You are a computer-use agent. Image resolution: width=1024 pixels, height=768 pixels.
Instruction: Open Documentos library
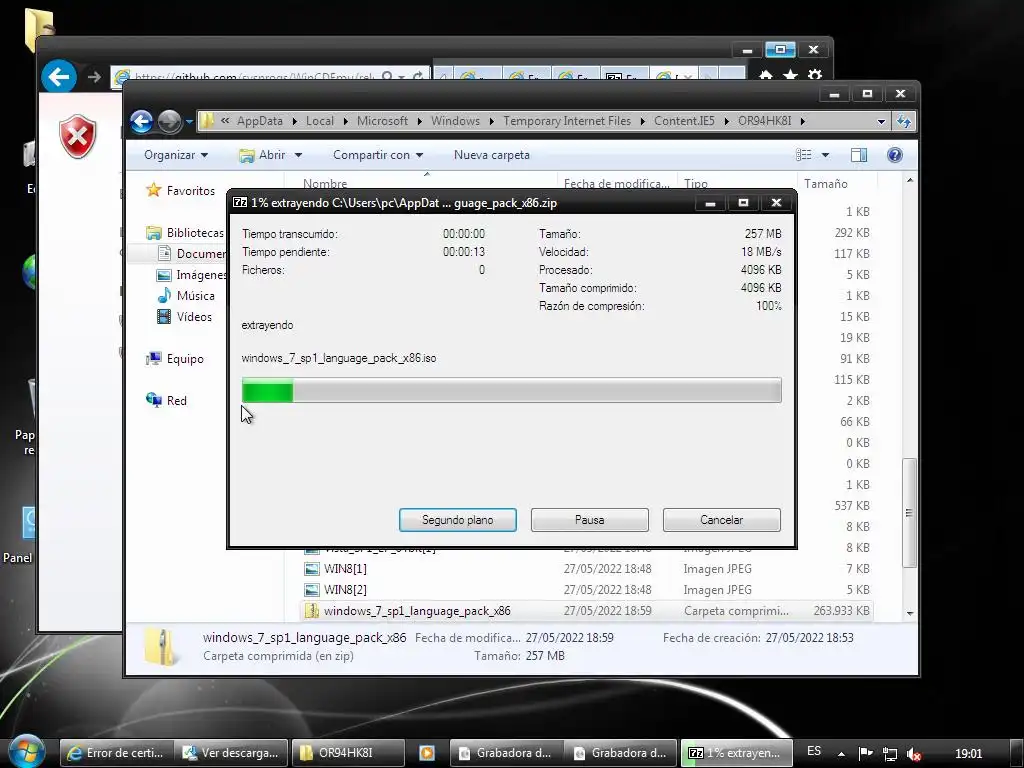[191, 253]
